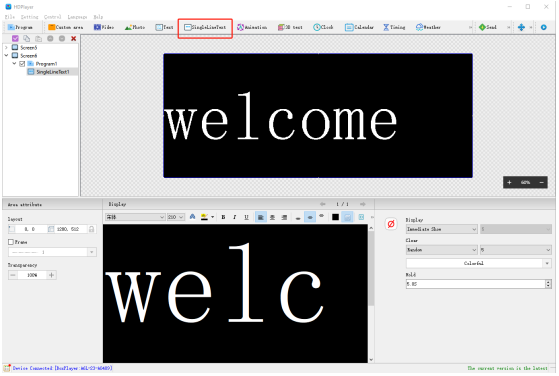This screenshot has width=559, height=376.
Task: Insert a Video area
Action: [104, 27]
